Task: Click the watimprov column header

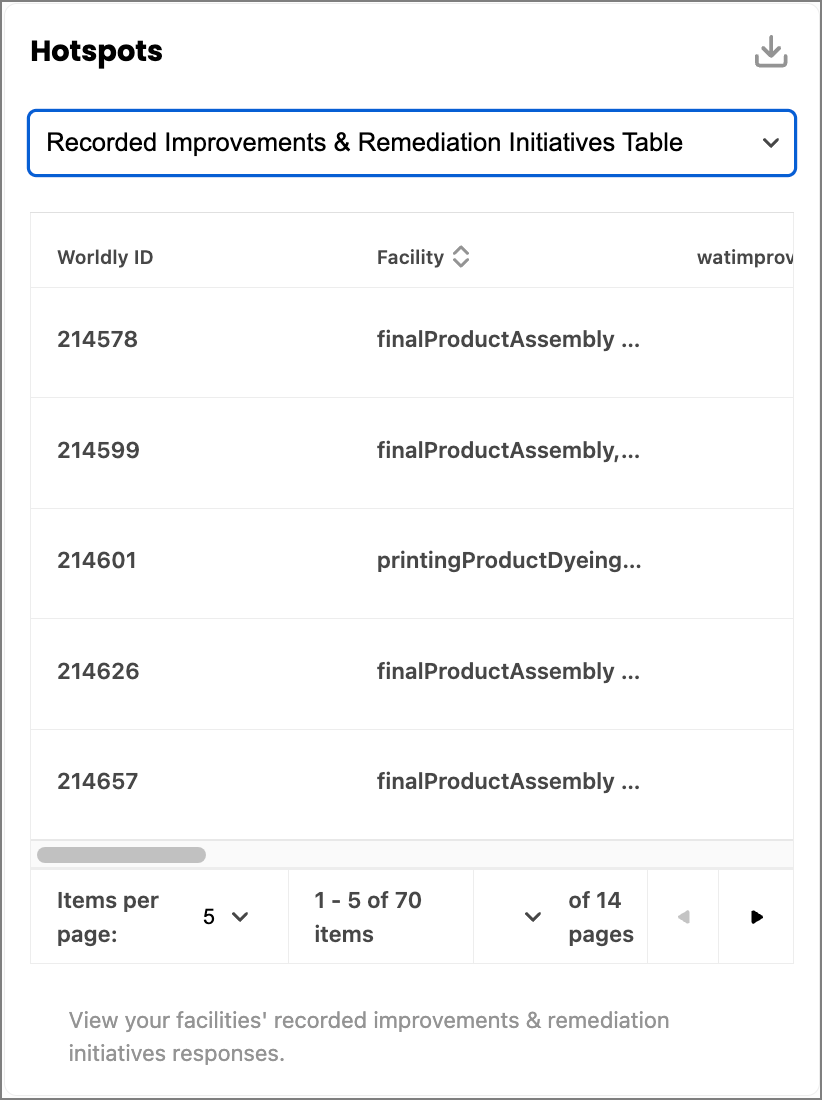Action: [x=745, y=257]
